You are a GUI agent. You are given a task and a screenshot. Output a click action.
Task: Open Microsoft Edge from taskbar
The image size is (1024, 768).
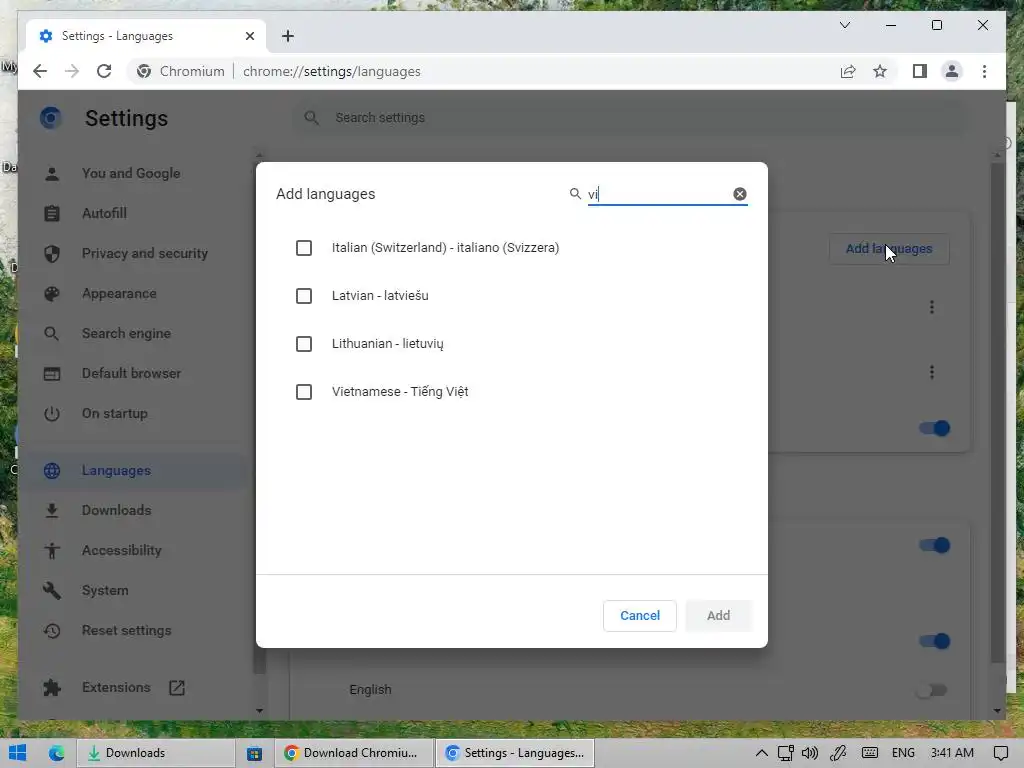[x=57, y=753]
